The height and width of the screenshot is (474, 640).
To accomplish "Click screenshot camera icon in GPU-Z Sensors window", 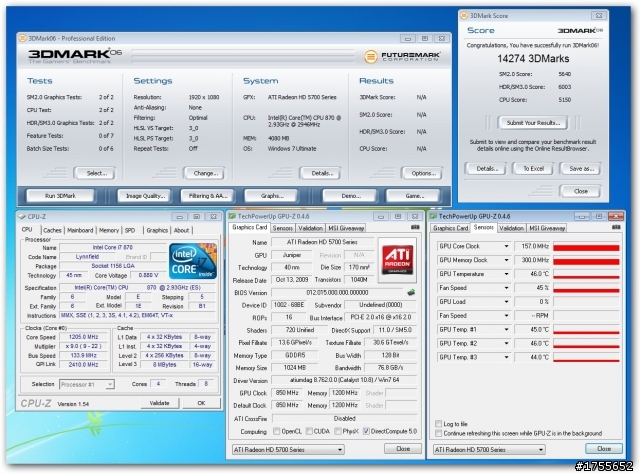I will click(616, 227).
